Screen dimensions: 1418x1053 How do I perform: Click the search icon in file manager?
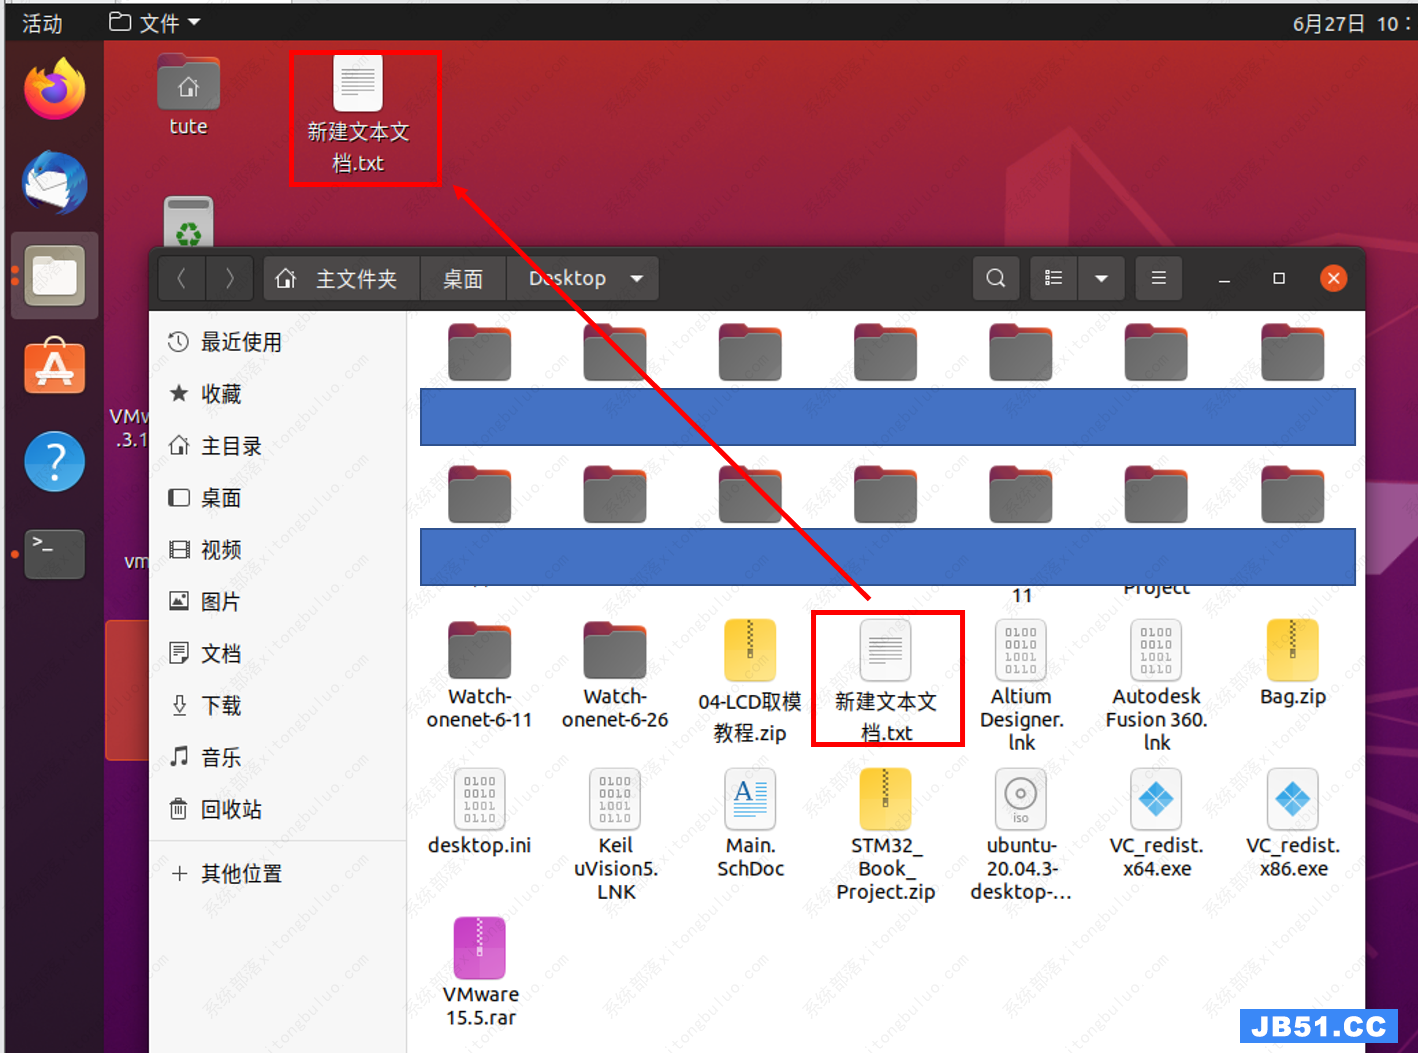click(995, 278)
